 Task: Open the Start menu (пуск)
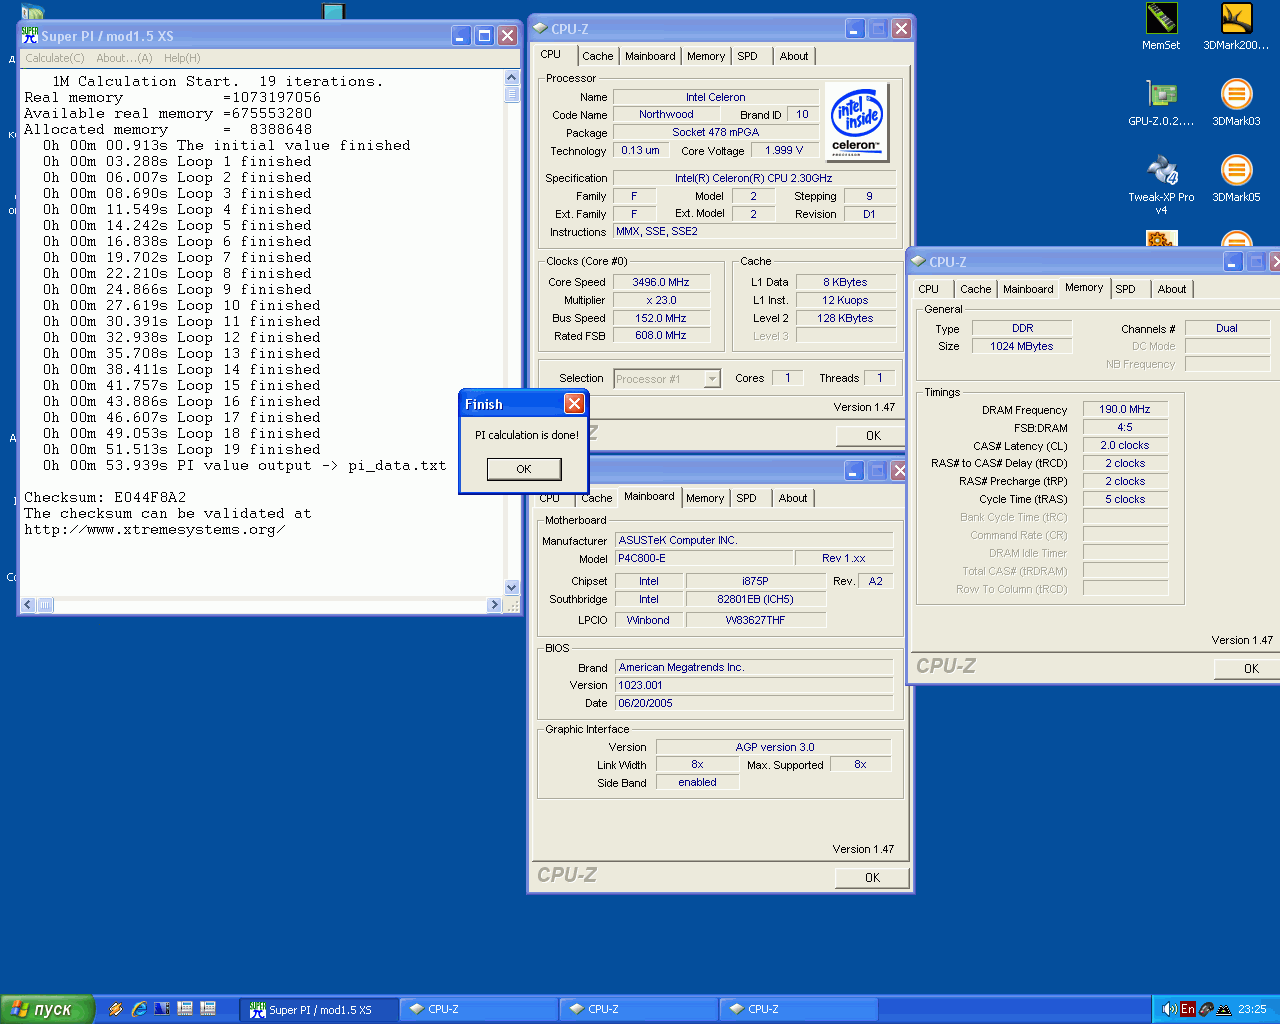[47, 1009]
